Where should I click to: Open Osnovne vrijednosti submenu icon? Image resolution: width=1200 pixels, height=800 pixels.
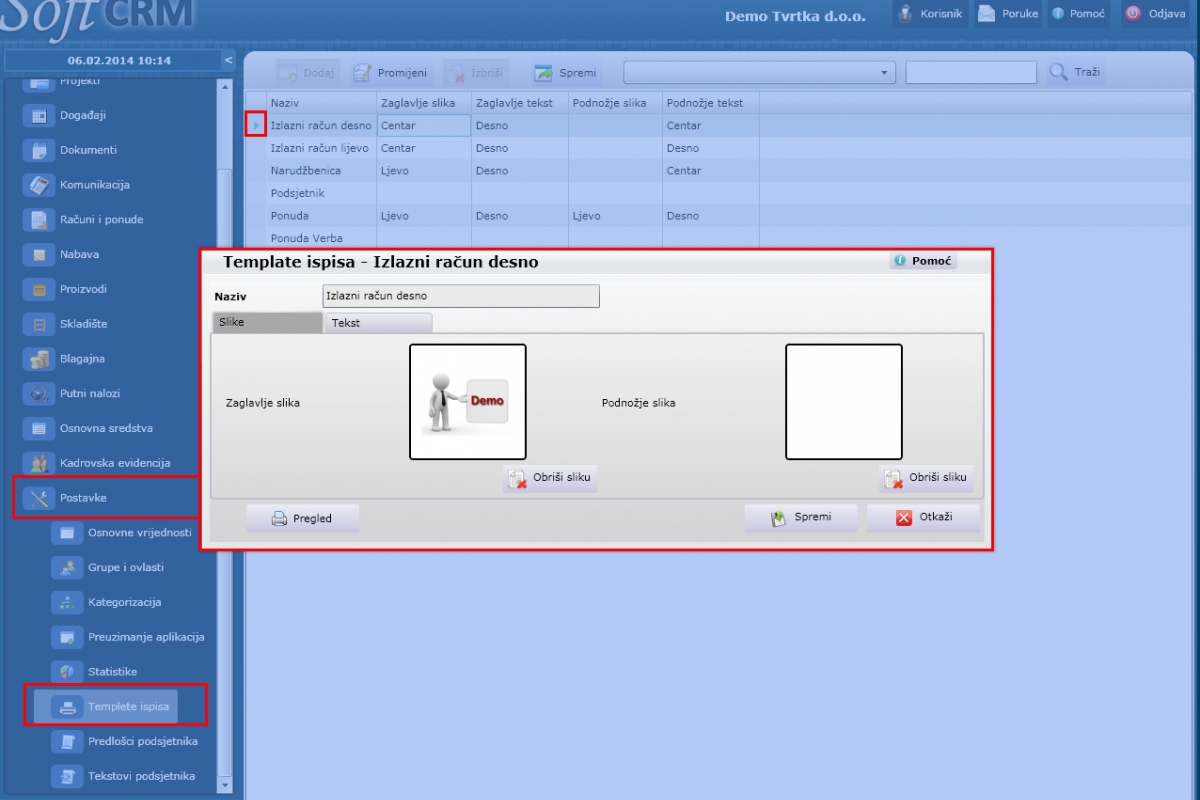pos(68,533)
